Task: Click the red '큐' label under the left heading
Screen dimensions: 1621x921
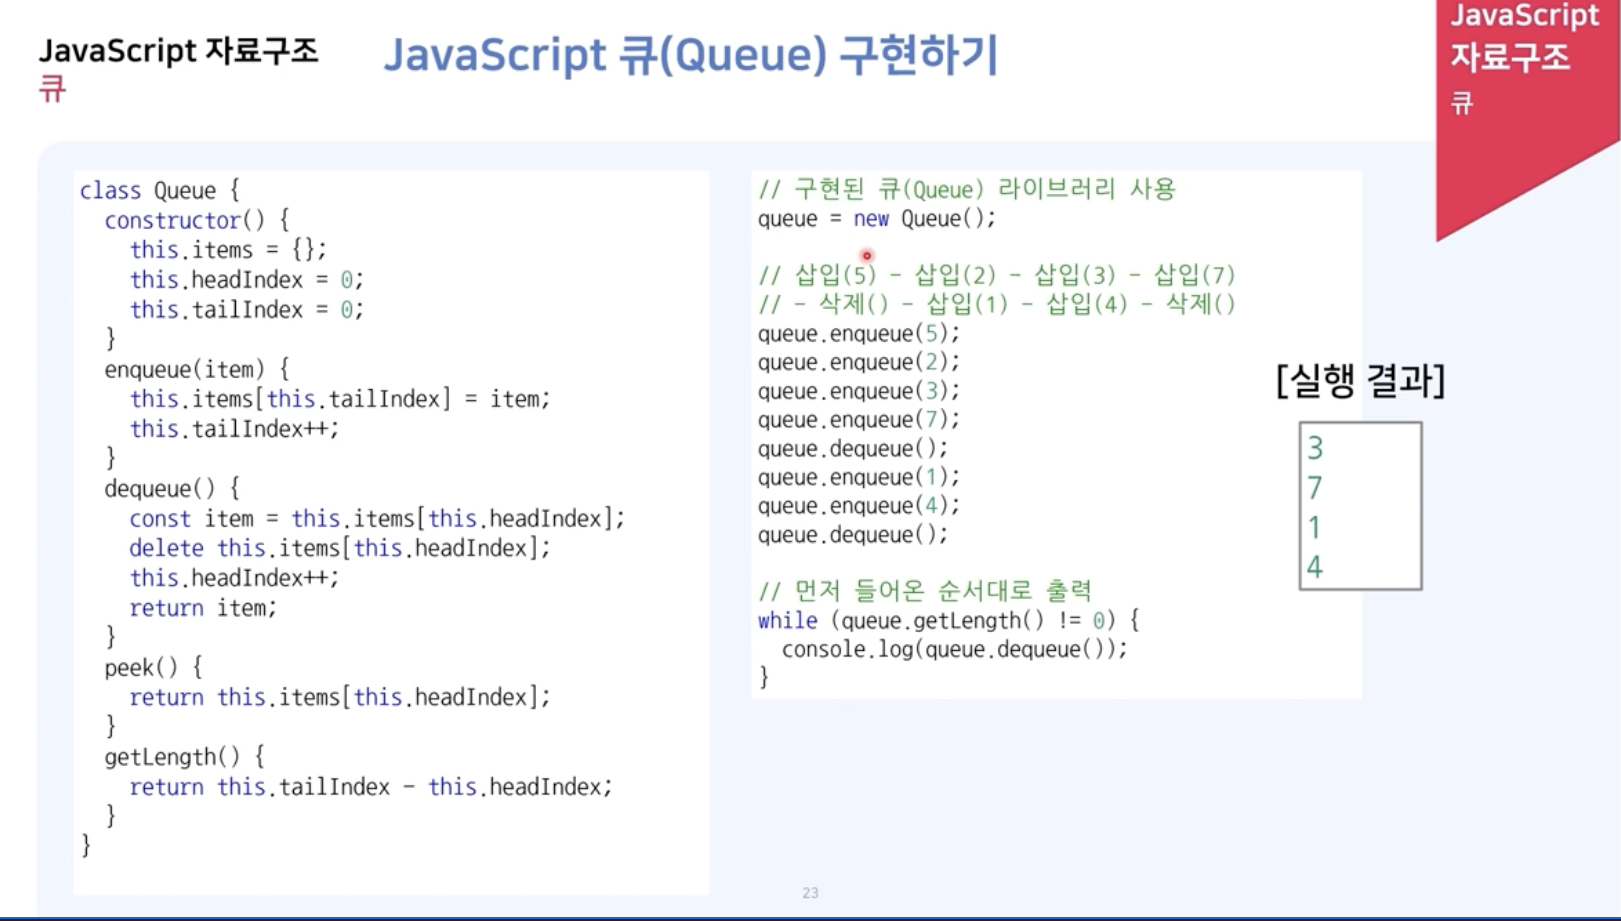Action: [52, 89]
